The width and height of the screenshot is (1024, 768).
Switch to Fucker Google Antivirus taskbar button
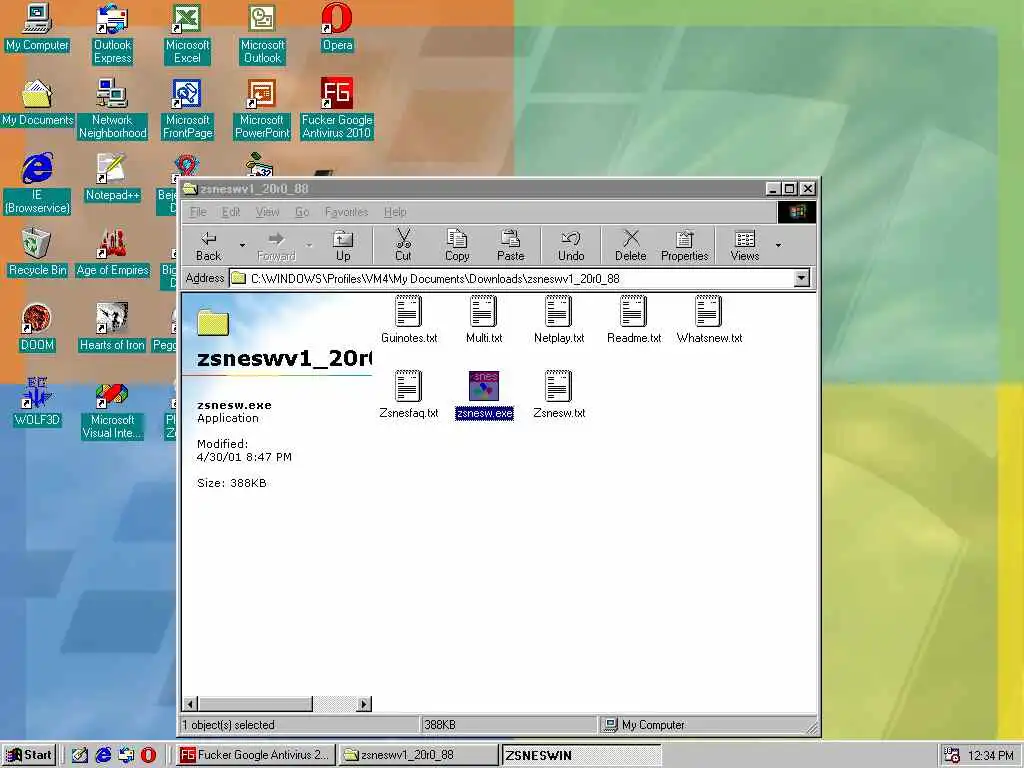tap(256, 755)
